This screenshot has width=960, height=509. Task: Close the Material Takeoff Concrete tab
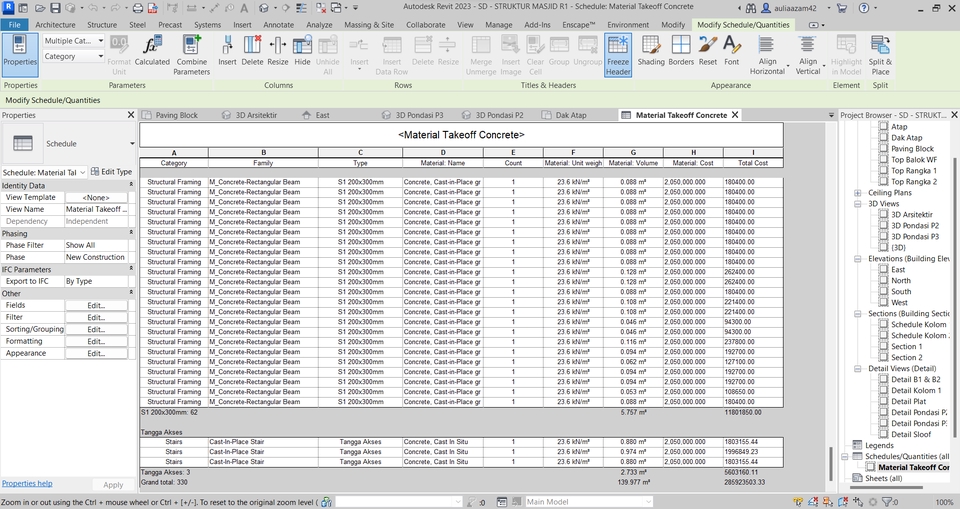[x=735, y=115]
